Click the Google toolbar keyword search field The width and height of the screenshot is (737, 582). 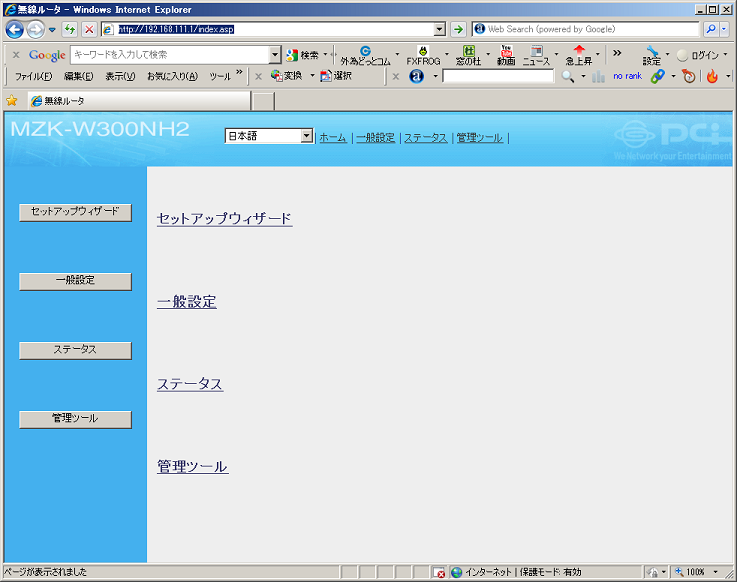click(x=169, y=55)
